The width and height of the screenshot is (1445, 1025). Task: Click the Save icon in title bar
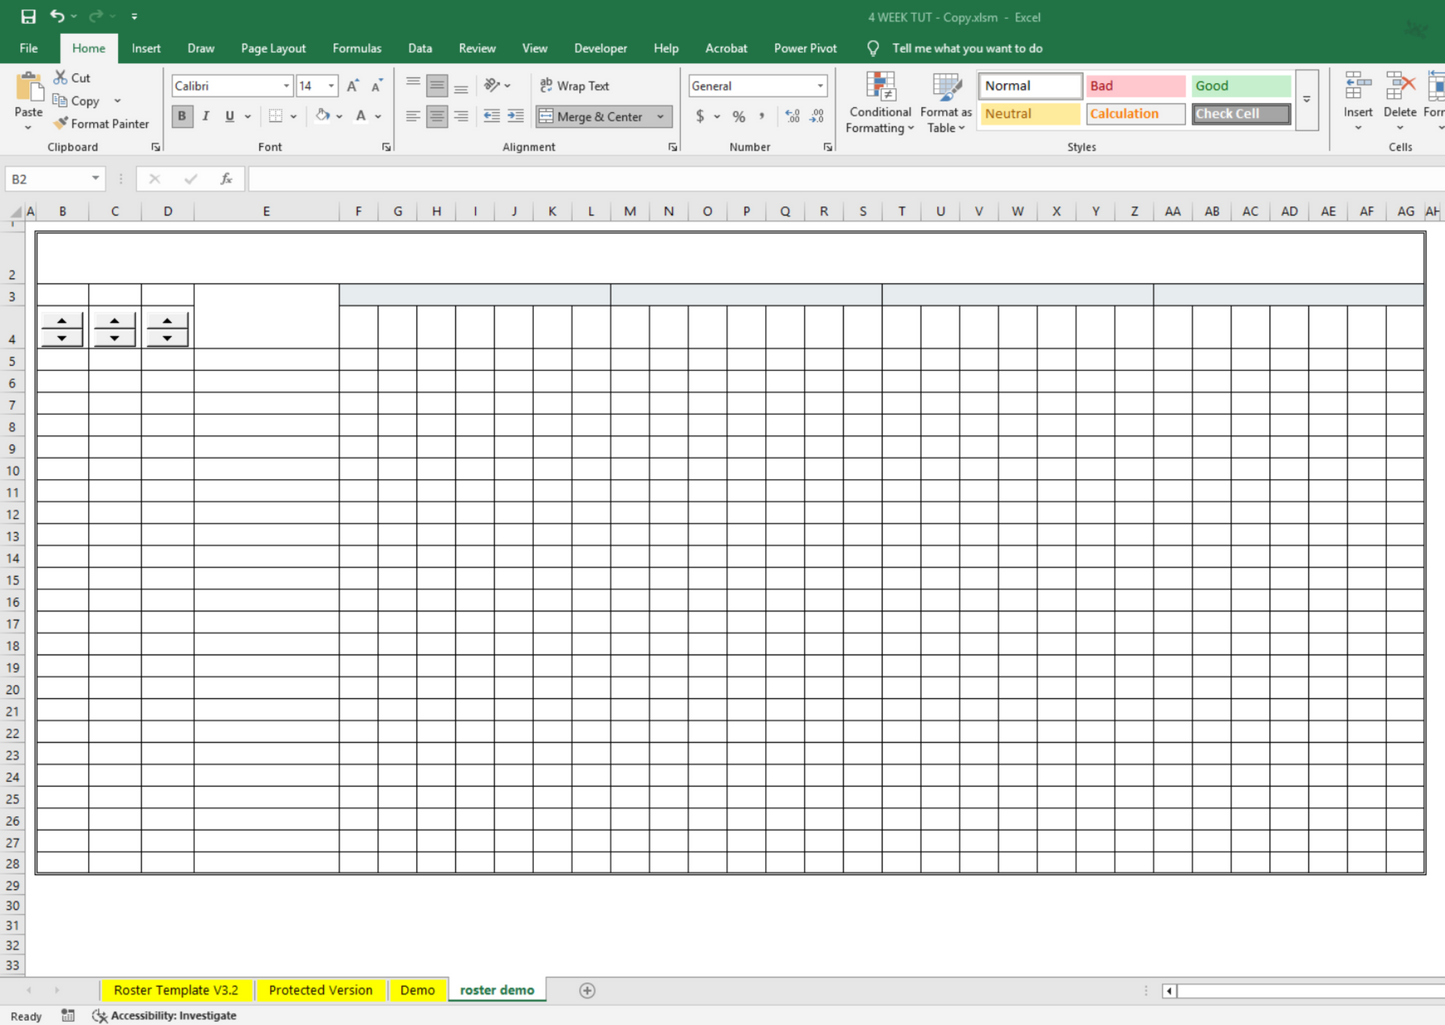(28, 17)
